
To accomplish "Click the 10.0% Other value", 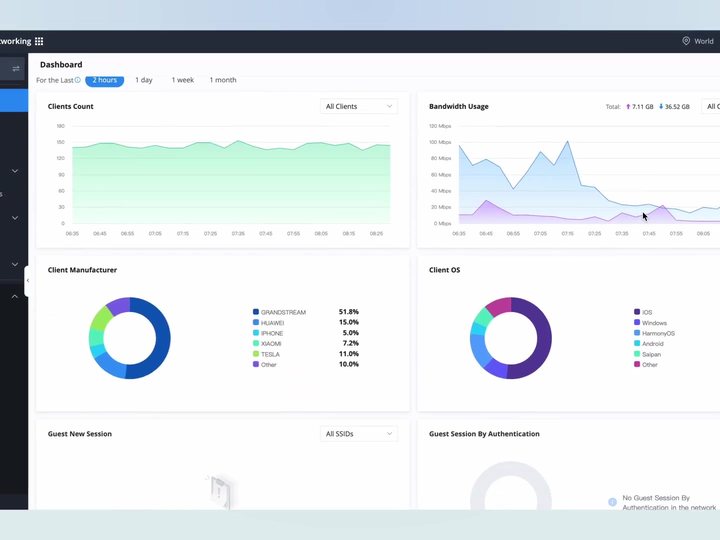I will coord(349,364).
